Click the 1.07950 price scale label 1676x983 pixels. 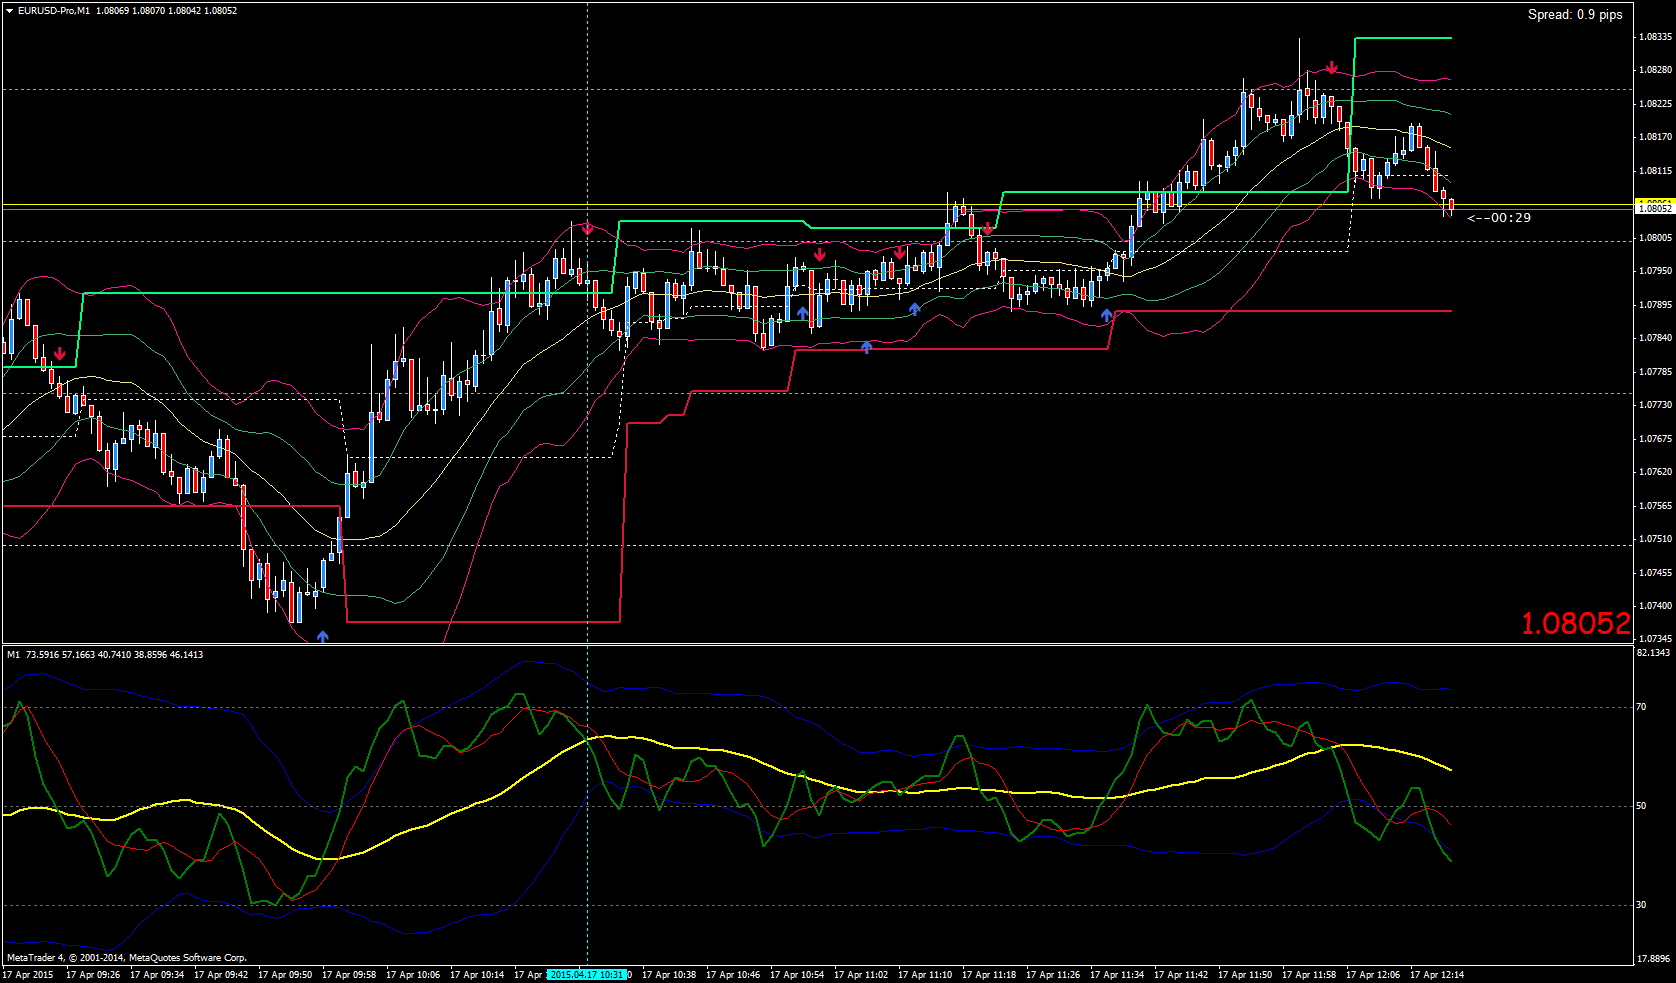pyautogui.click(x=1655, y=271)
